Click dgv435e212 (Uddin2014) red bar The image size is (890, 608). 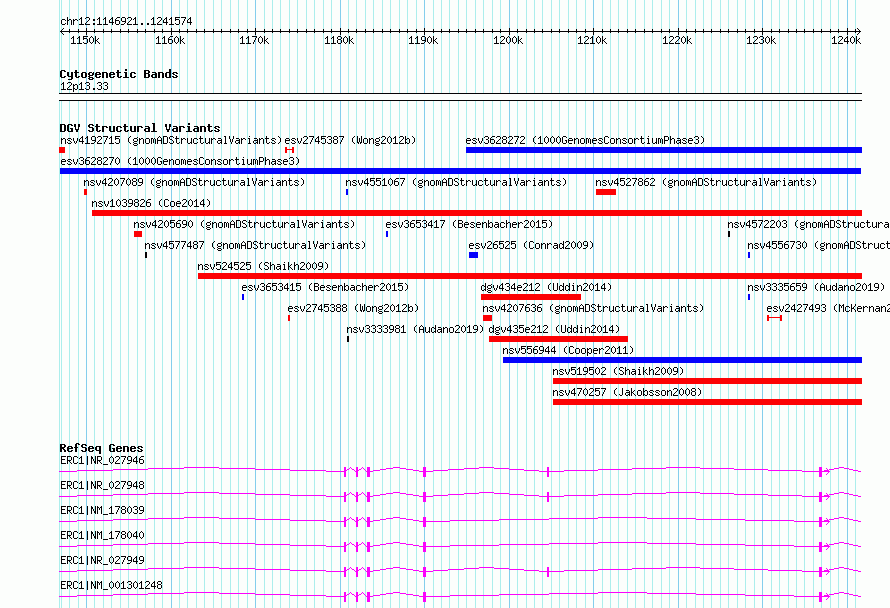tap(559, 339)
